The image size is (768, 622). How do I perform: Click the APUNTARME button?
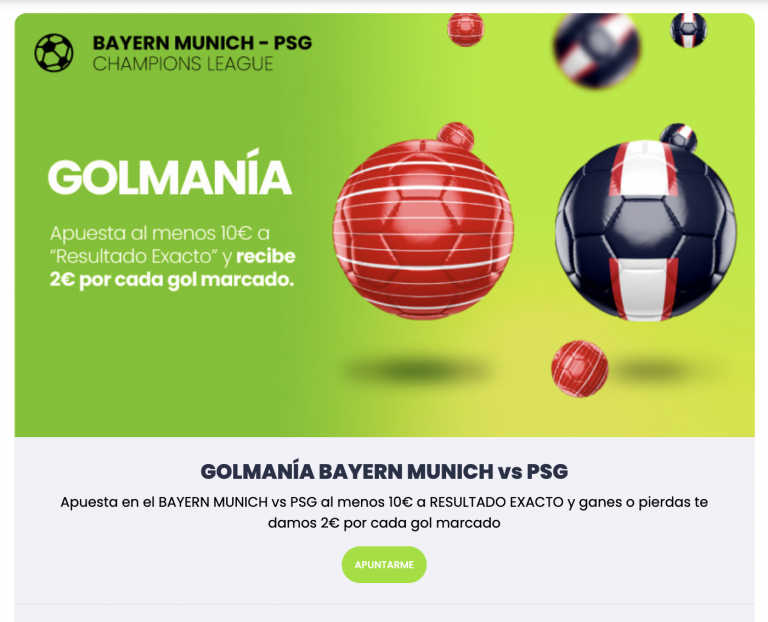coord(384,564)
